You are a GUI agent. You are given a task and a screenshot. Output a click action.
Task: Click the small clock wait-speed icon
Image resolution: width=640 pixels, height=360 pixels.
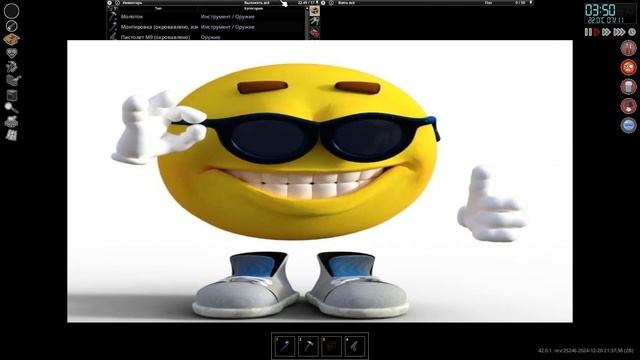click(x=632, y=32)
